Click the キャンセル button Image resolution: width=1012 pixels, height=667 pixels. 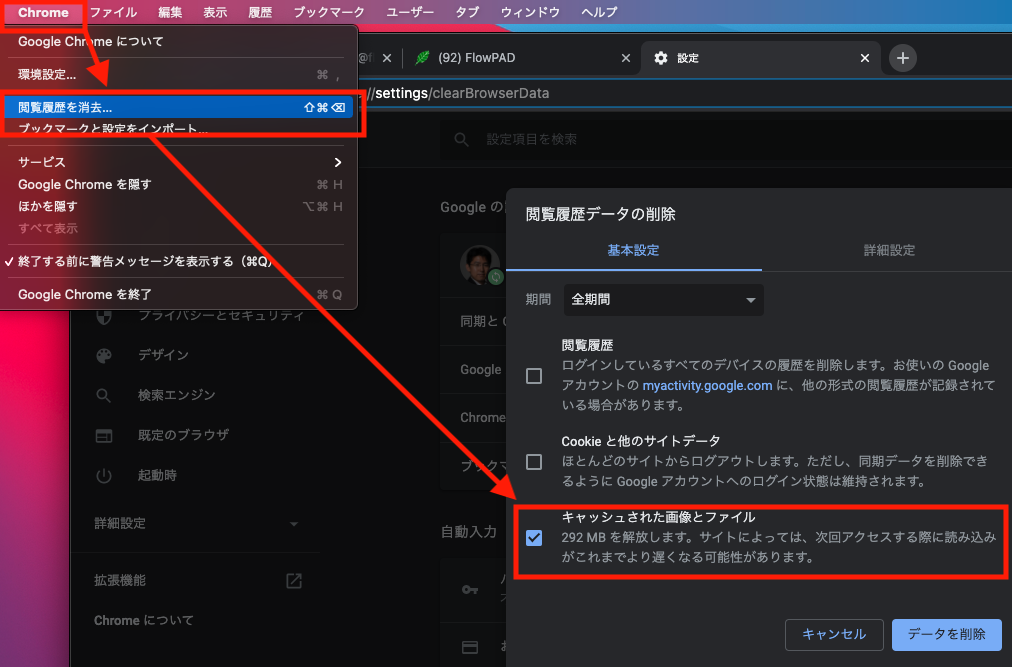click(x=834, y=634)
